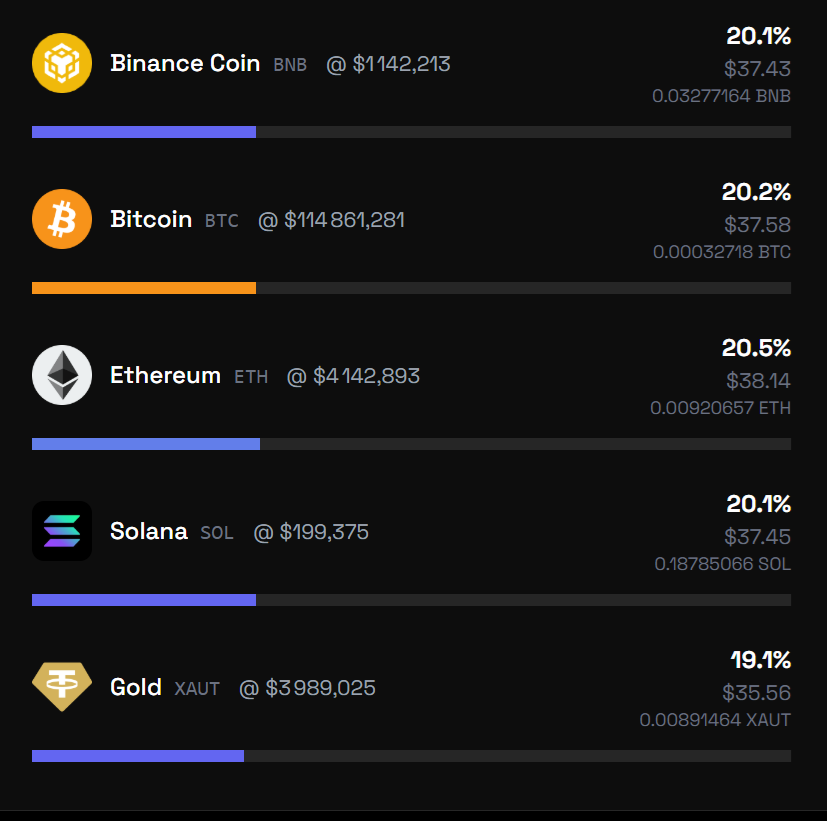
Task: Click the 20.5% Ethereum percentage
Action: [x=756, y=348]
